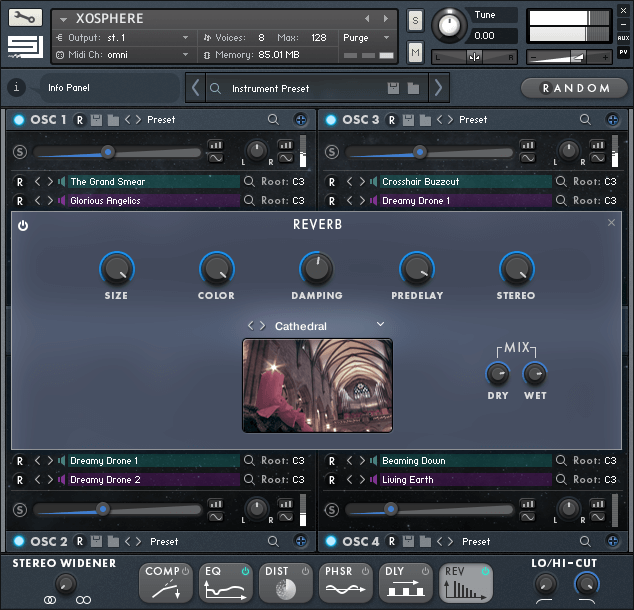Go to next instrument preset chevron

point(439,87)
